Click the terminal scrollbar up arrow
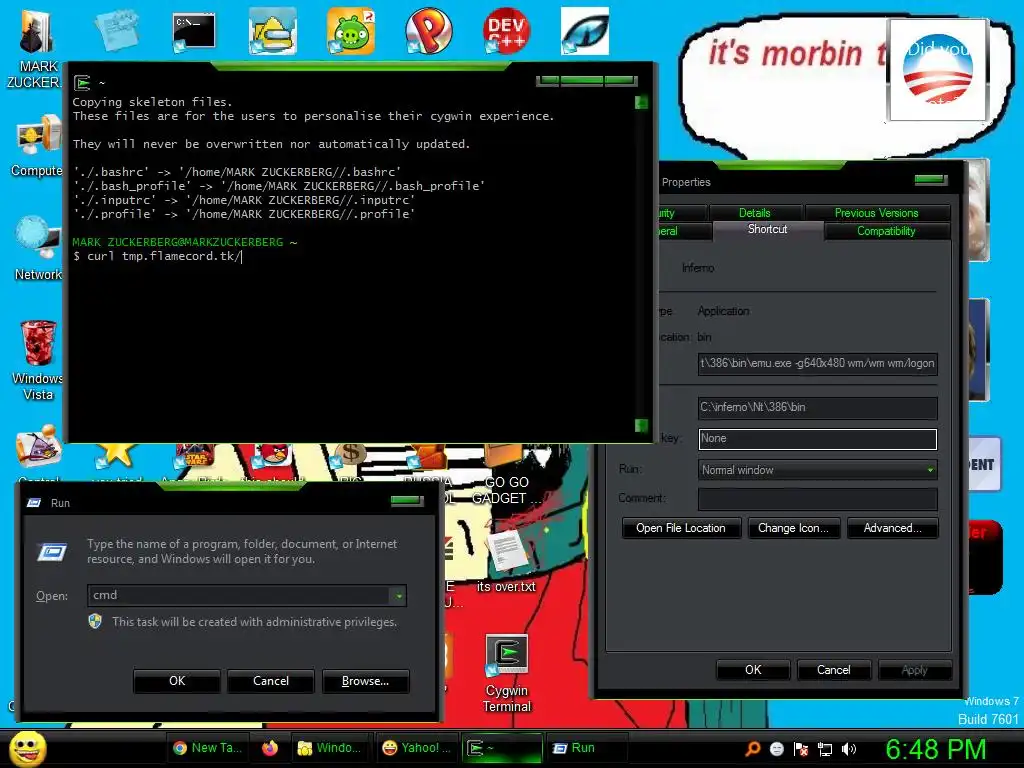 (641, 103)
